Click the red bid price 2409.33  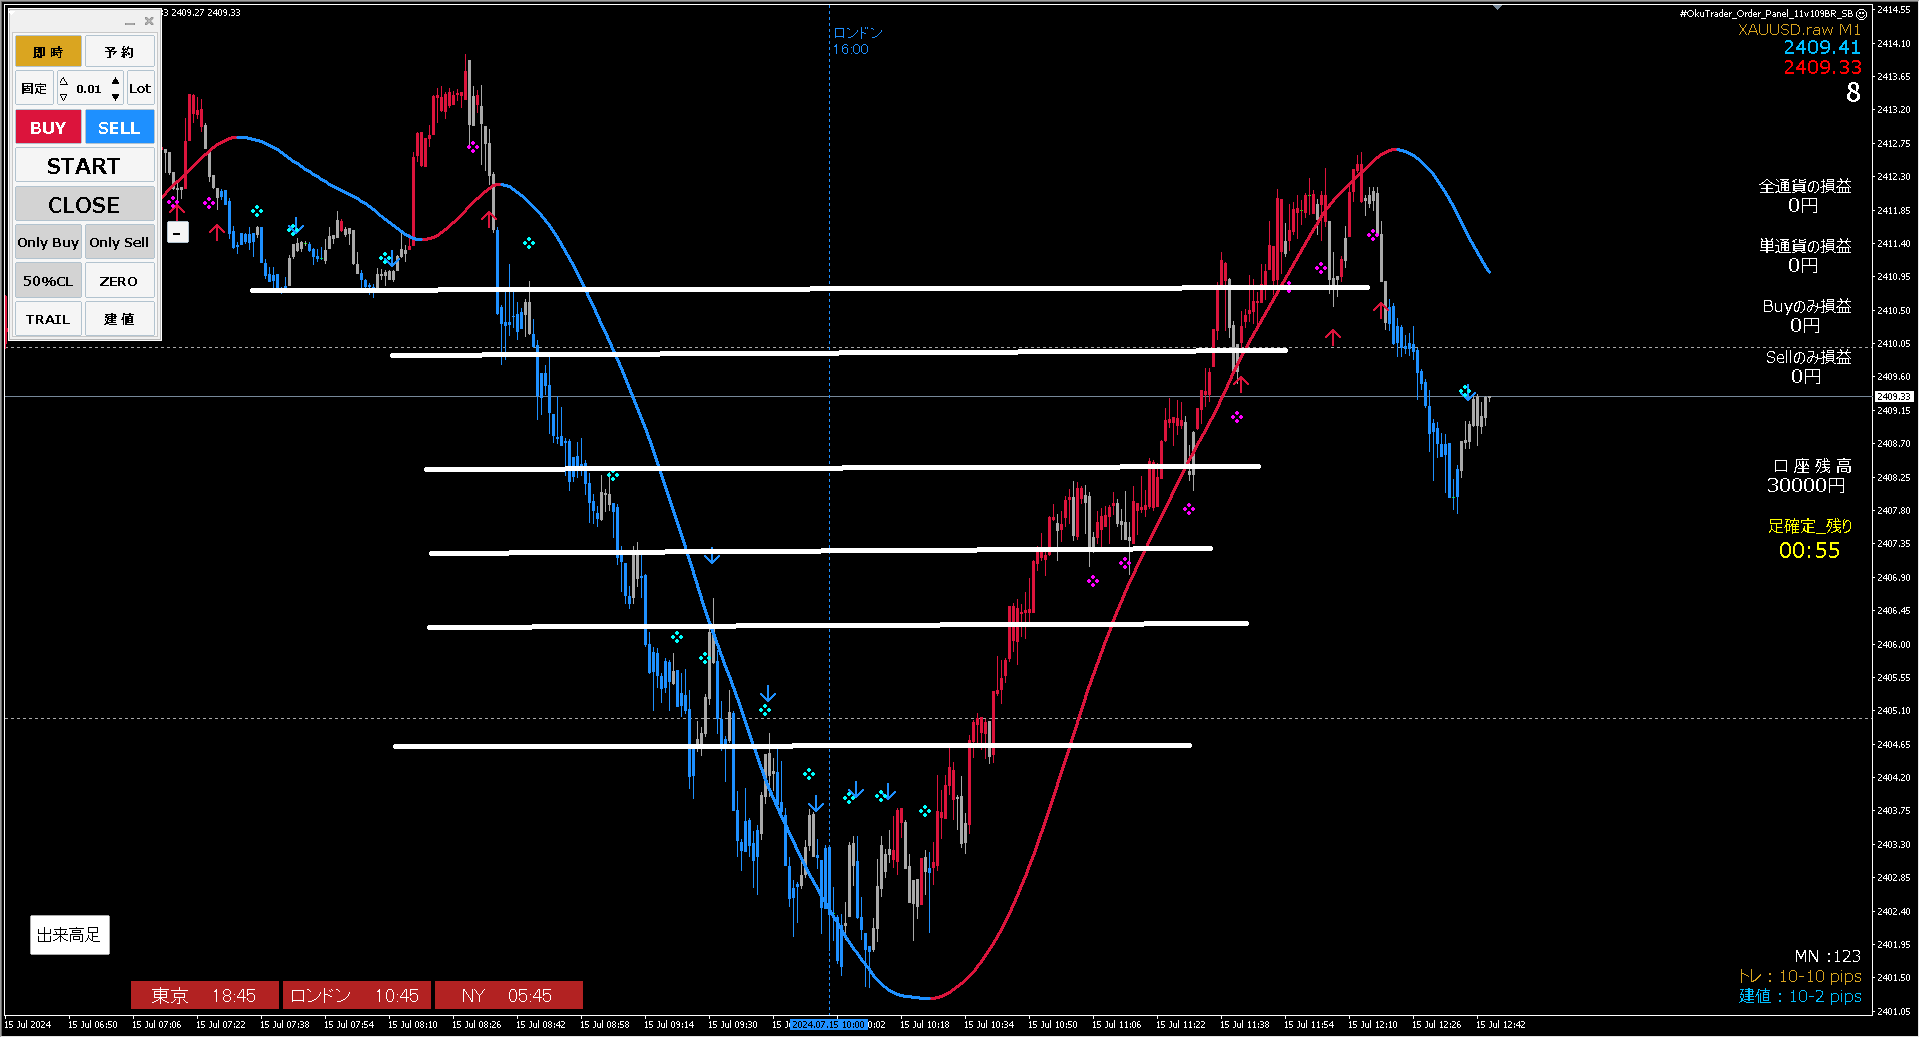click(1822, 67)
